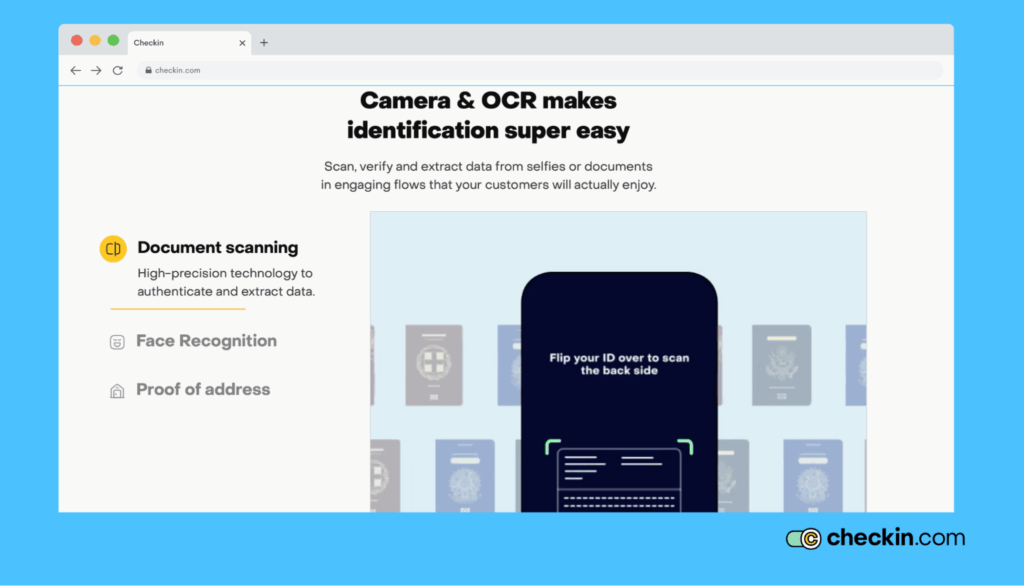Click the yellow minimize window button

[95, 41]
